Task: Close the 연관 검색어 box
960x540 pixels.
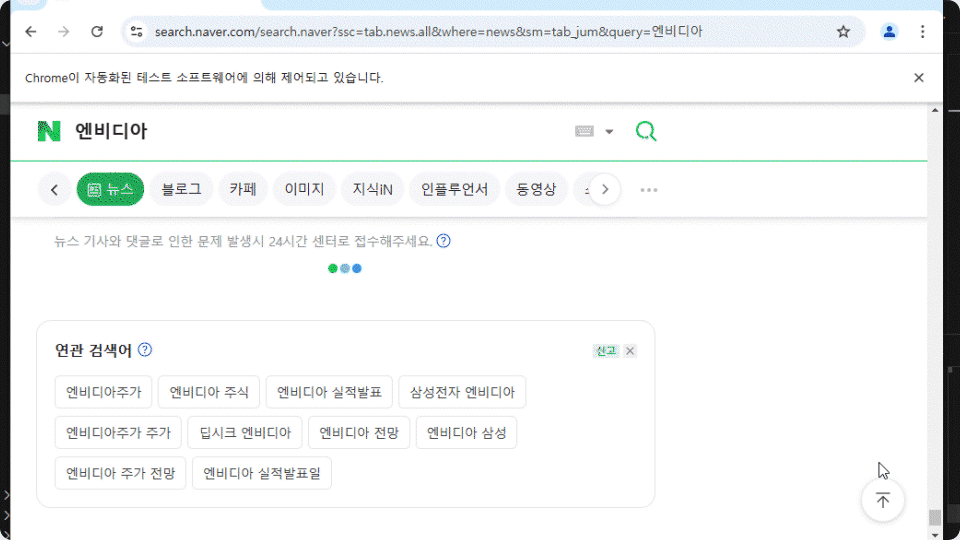Action: pos(630,351)
